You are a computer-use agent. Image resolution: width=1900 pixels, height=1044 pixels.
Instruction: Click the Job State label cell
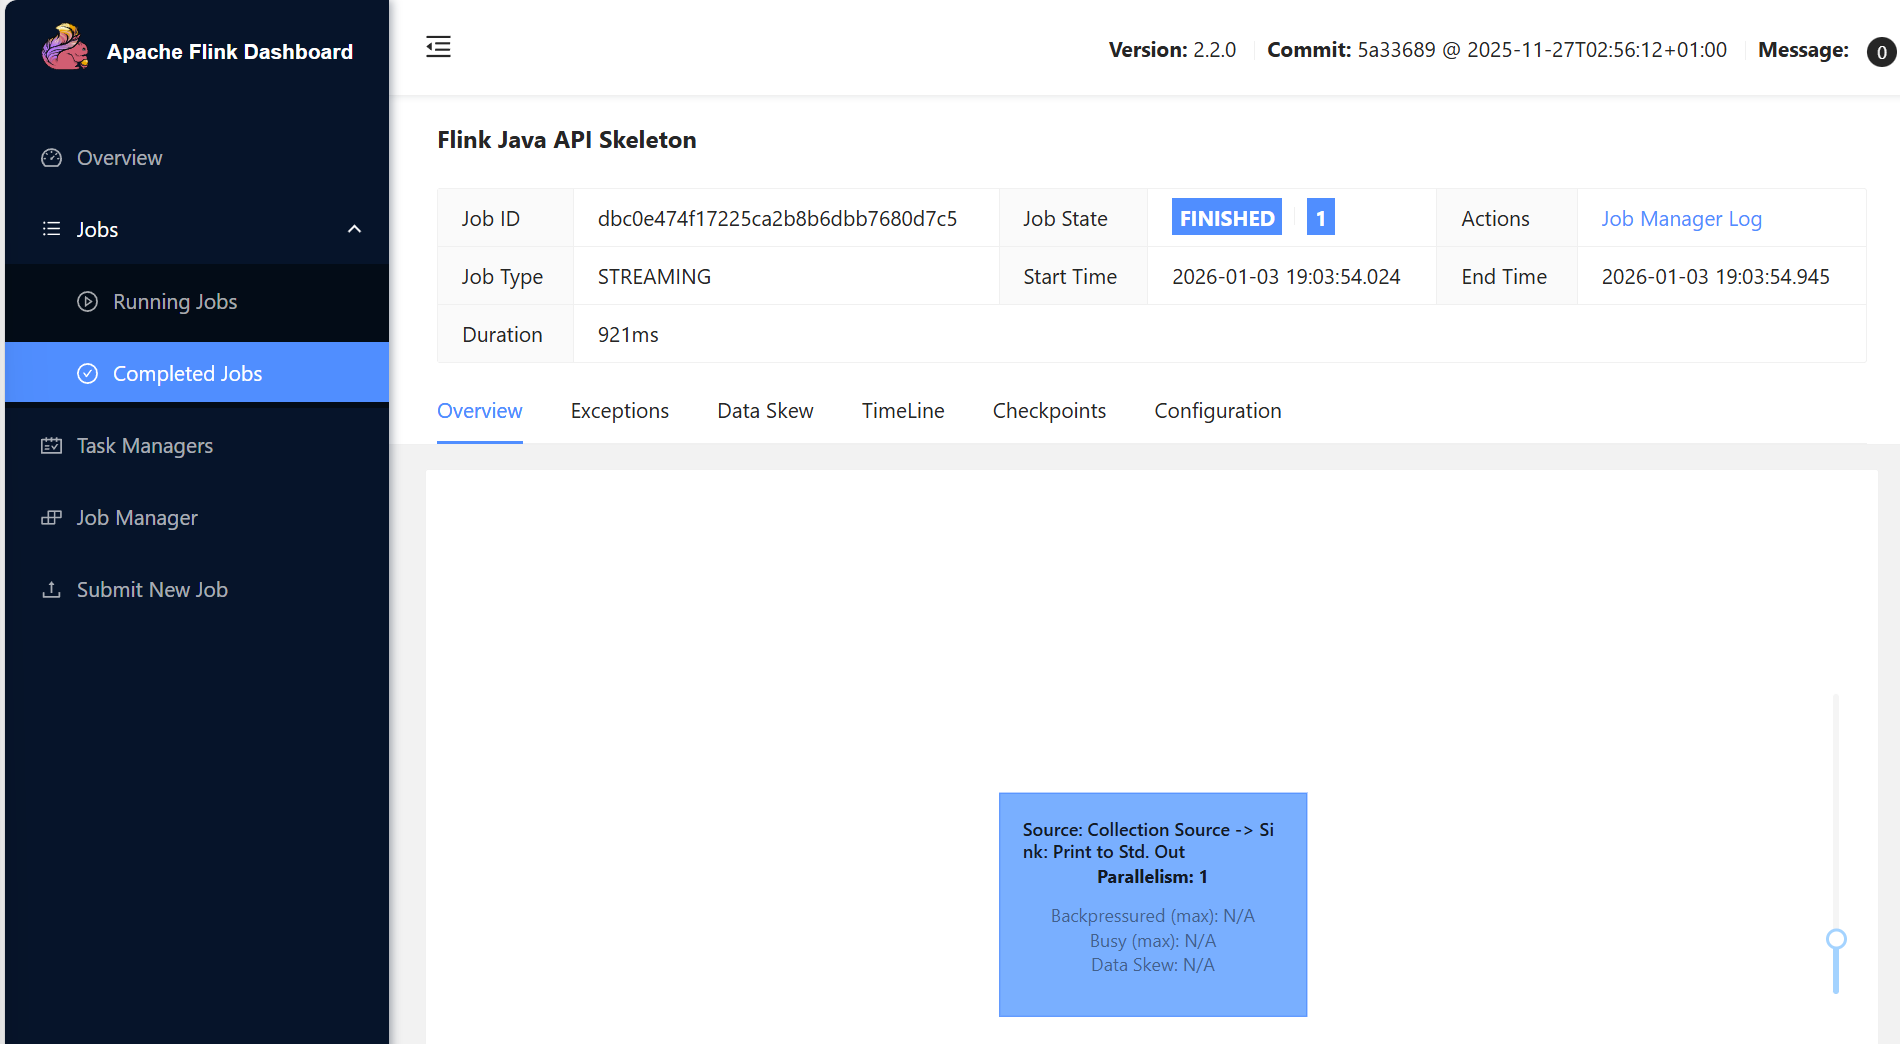coord(1072,218)
